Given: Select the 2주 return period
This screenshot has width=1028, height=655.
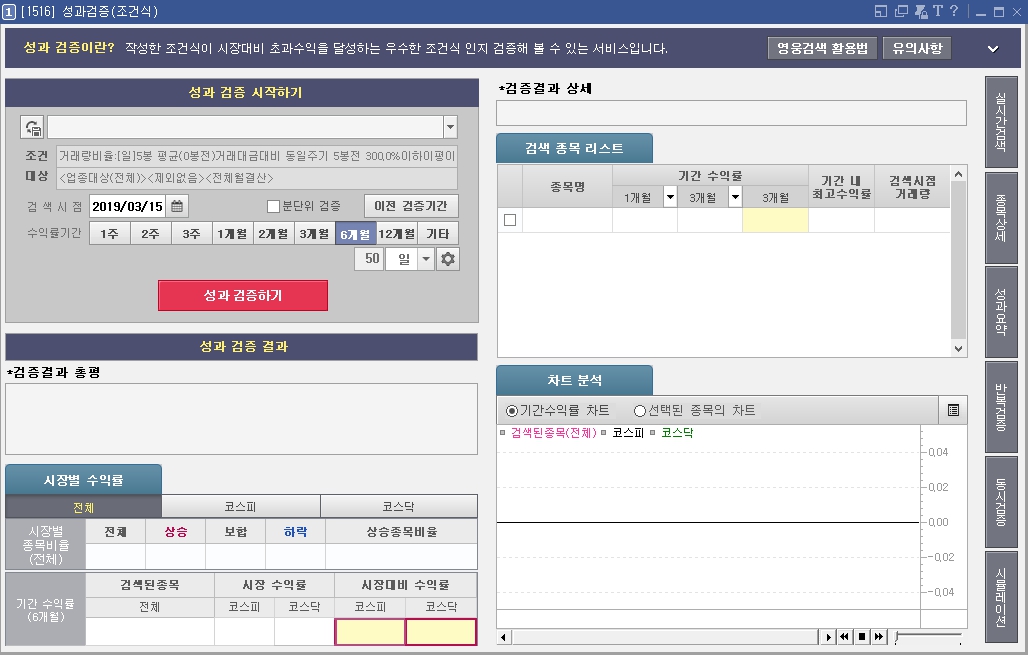Looking at the screenshot, I should coord(150,233).
